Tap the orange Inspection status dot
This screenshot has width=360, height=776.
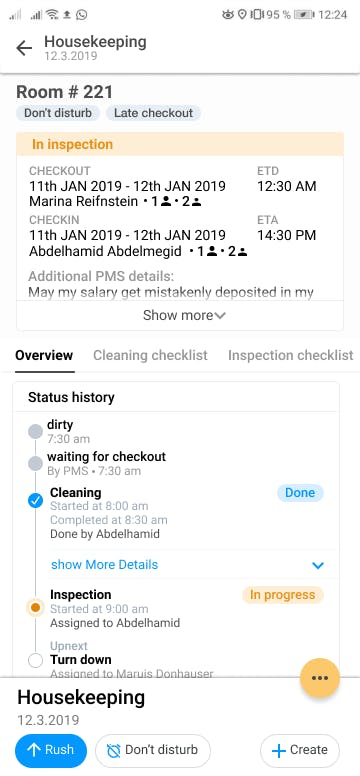[35, 607]
